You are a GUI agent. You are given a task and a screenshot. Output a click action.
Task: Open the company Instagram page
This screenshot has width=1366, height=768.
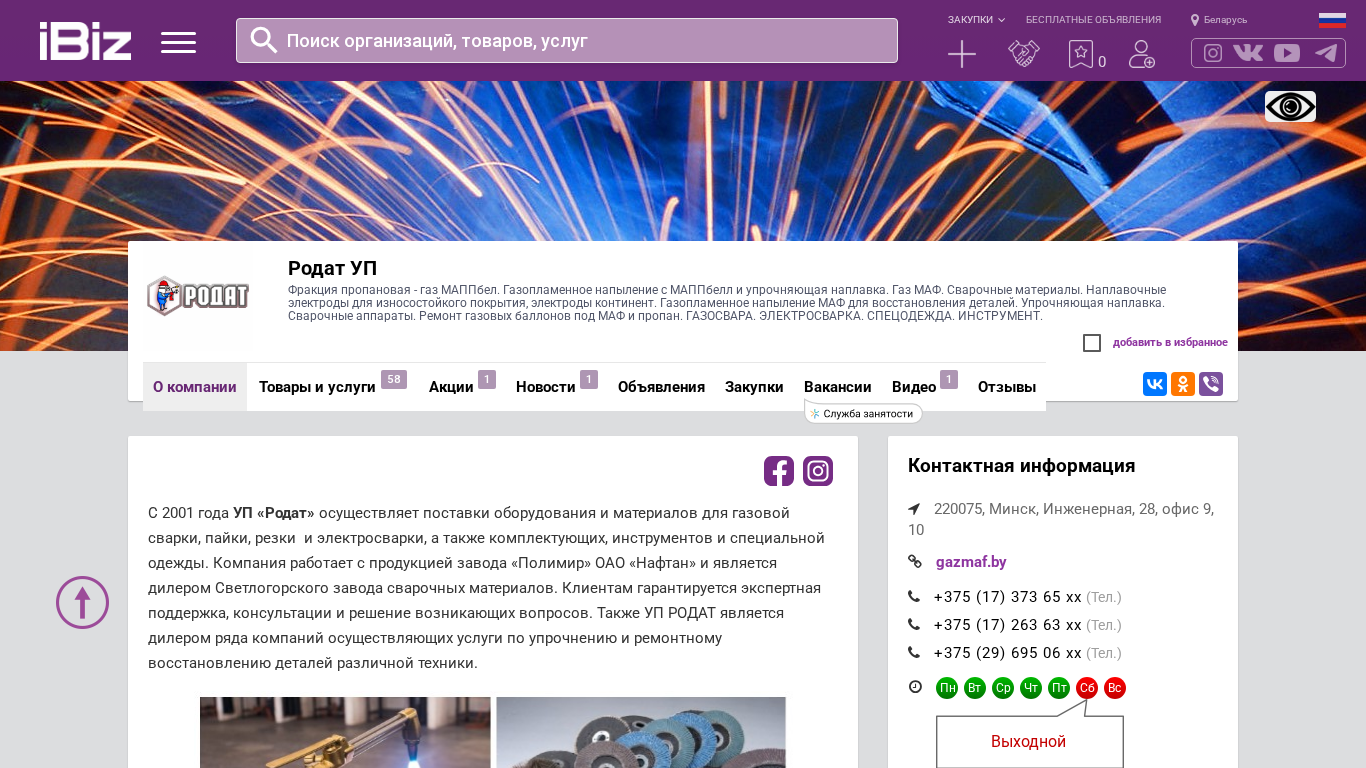pyautogui.click(x=818, y=471)
